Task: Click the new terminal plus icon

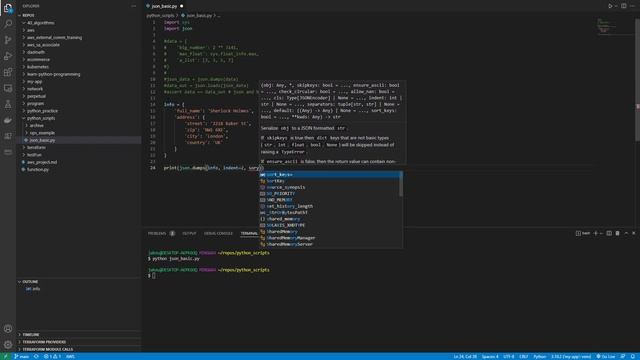Action: [x=596, y=233]
